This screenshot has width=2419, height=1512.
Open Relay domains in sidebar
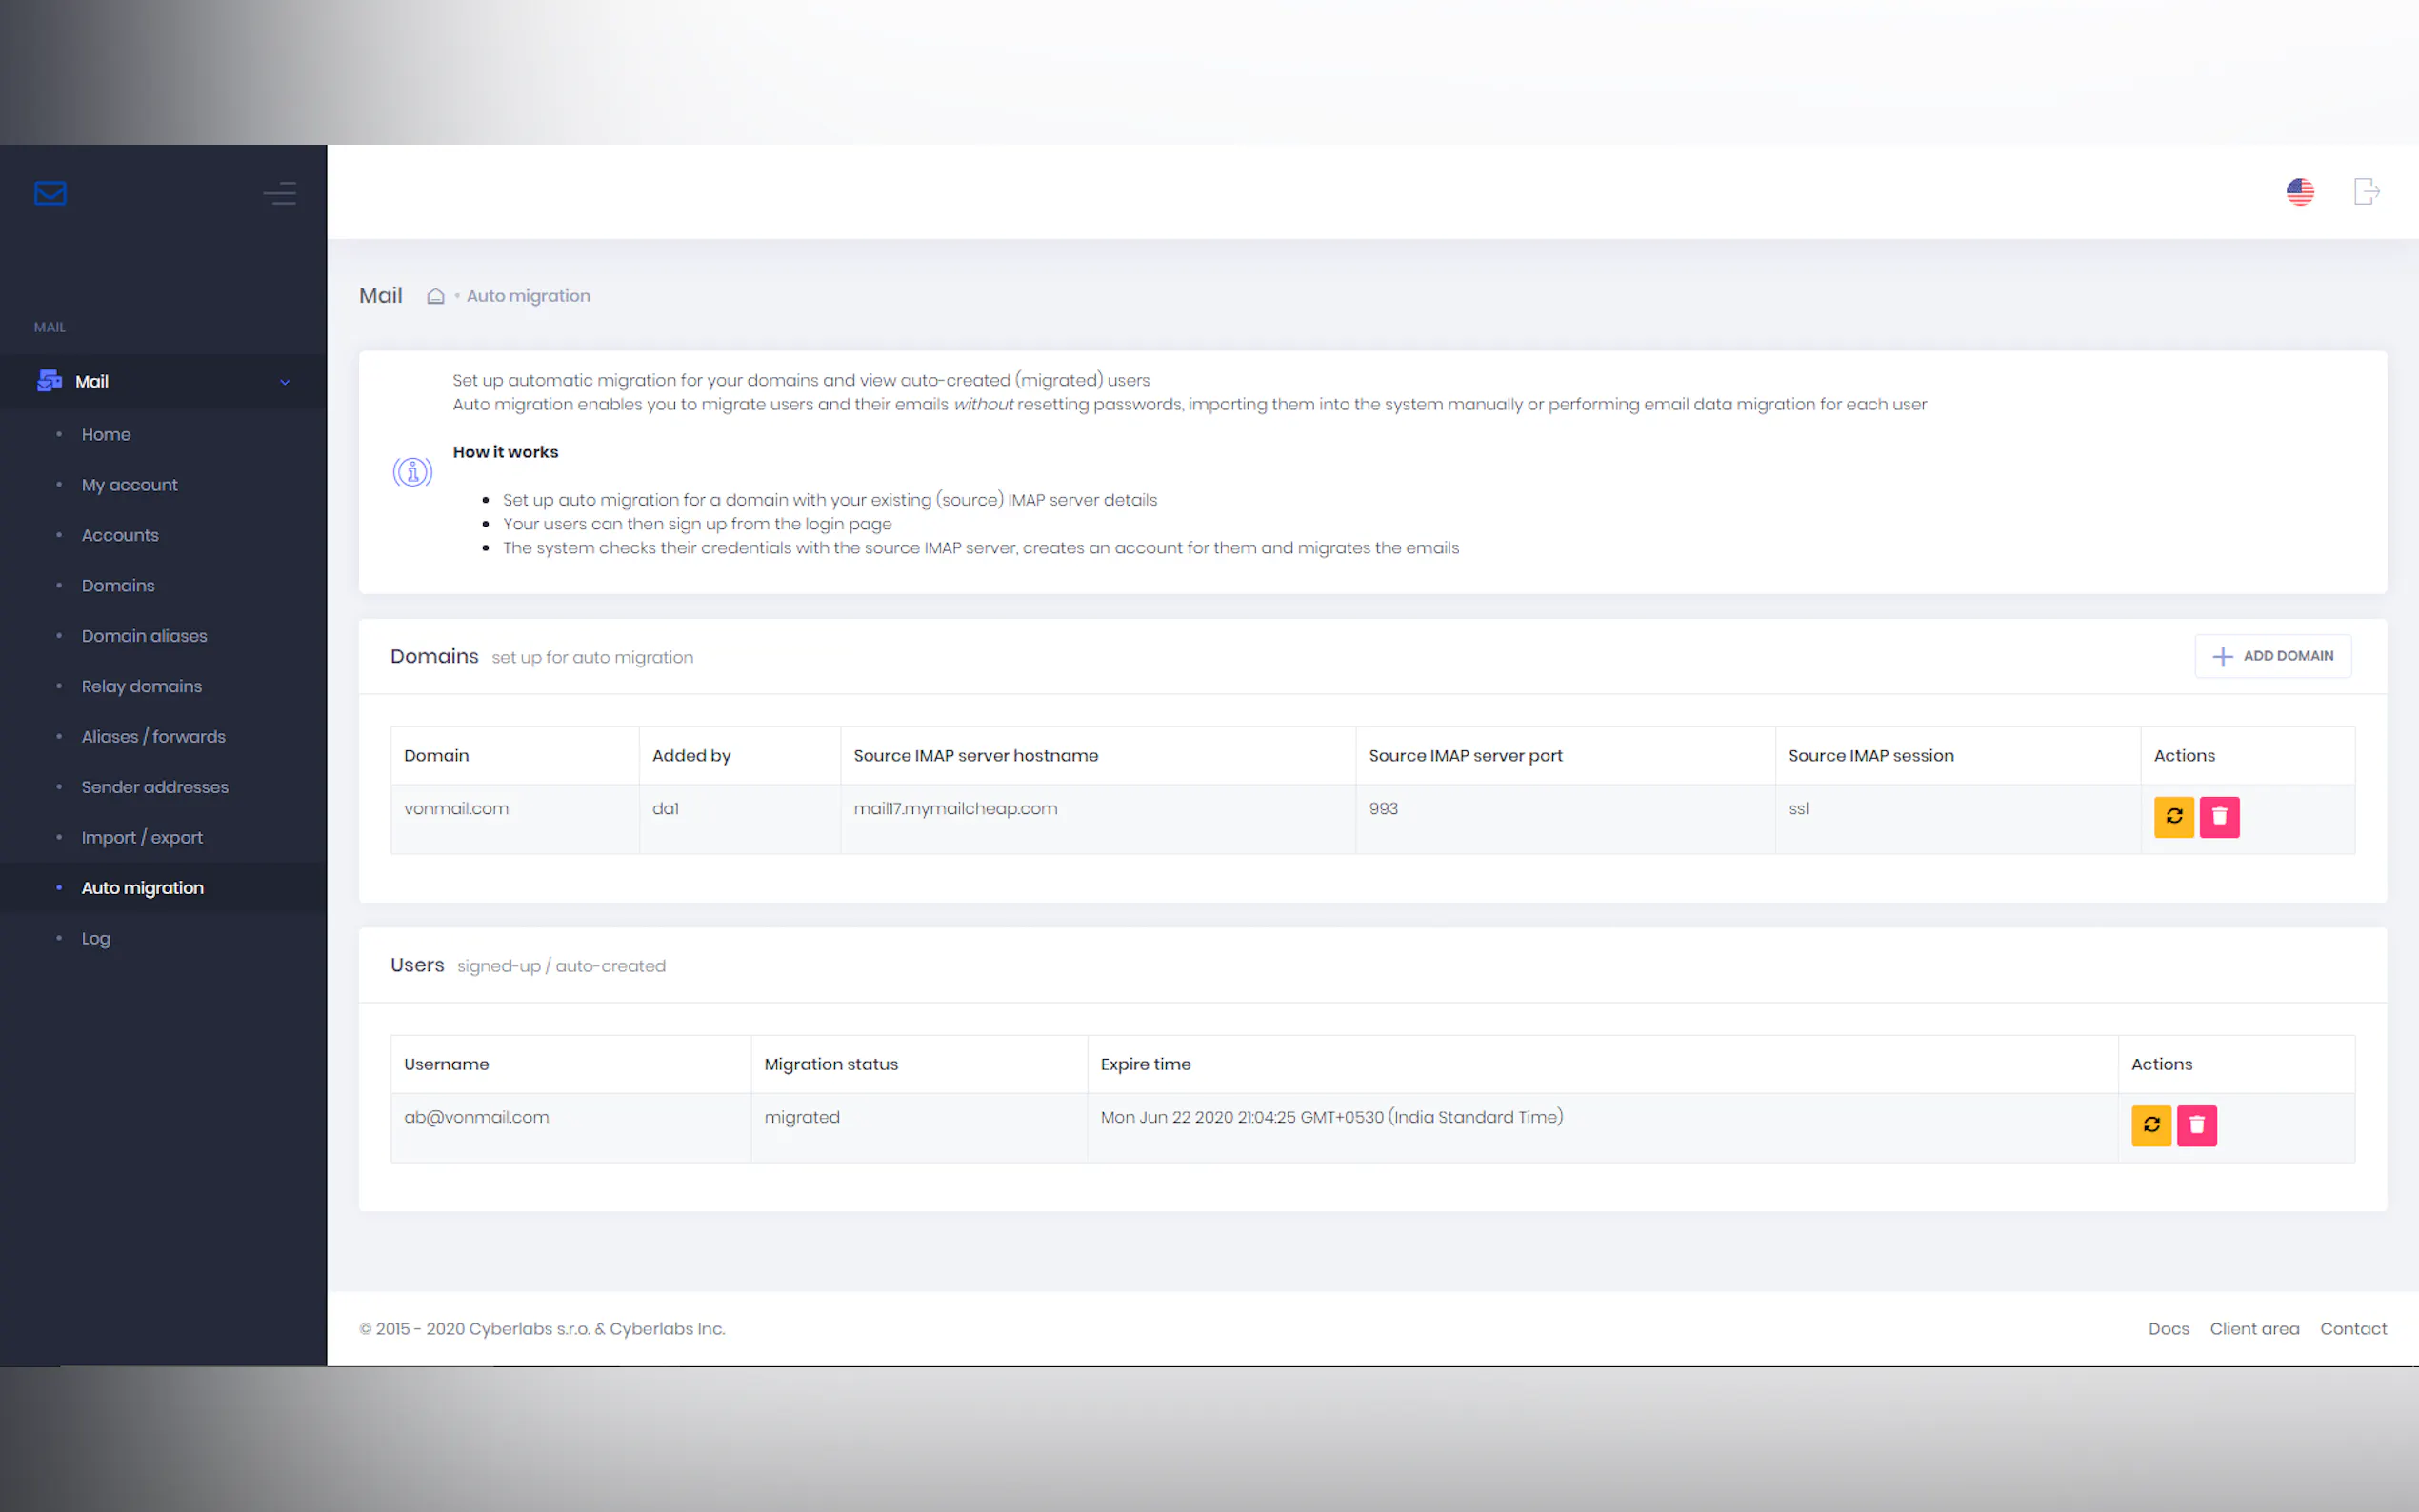pyautogui.click(x=141, y=686)
